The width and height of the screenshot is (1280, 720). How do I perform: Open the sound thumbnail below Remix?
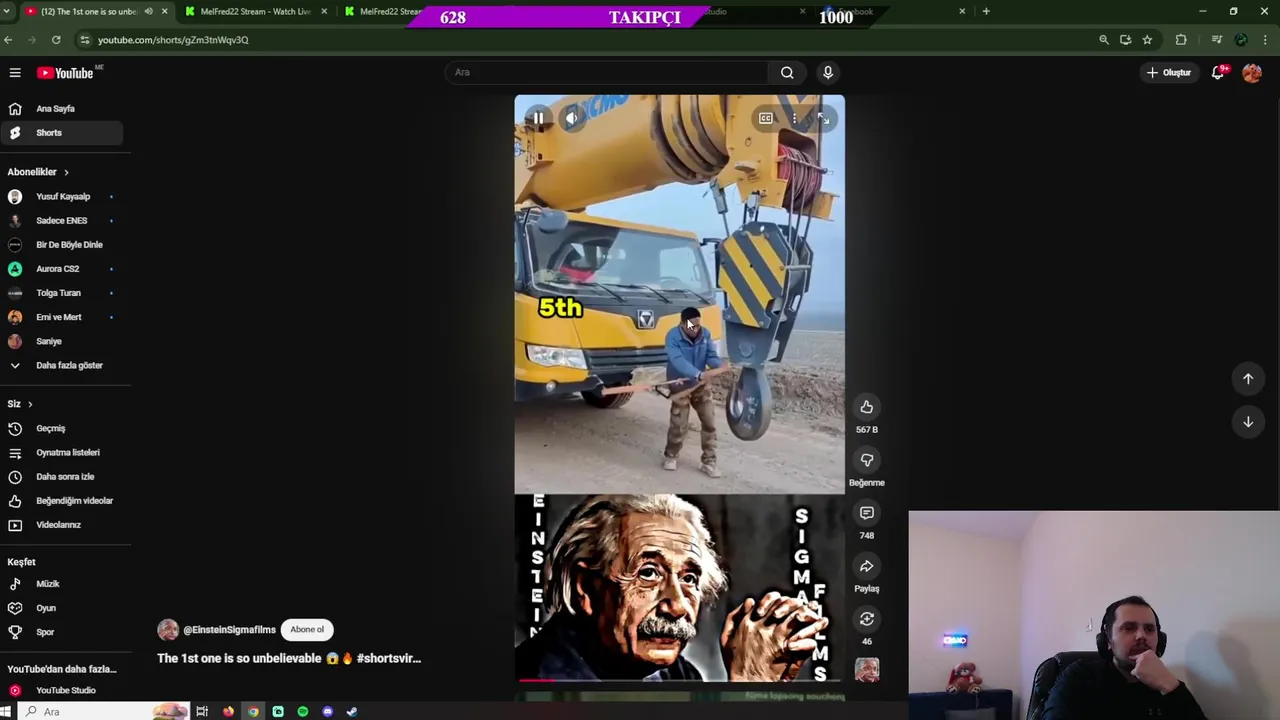coord(867,669)
